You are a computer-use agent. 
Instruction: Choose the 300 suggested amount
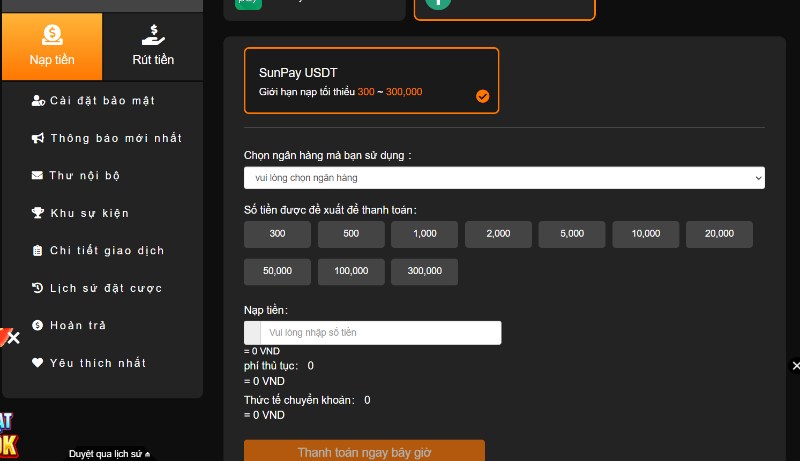tap(277, 234)
